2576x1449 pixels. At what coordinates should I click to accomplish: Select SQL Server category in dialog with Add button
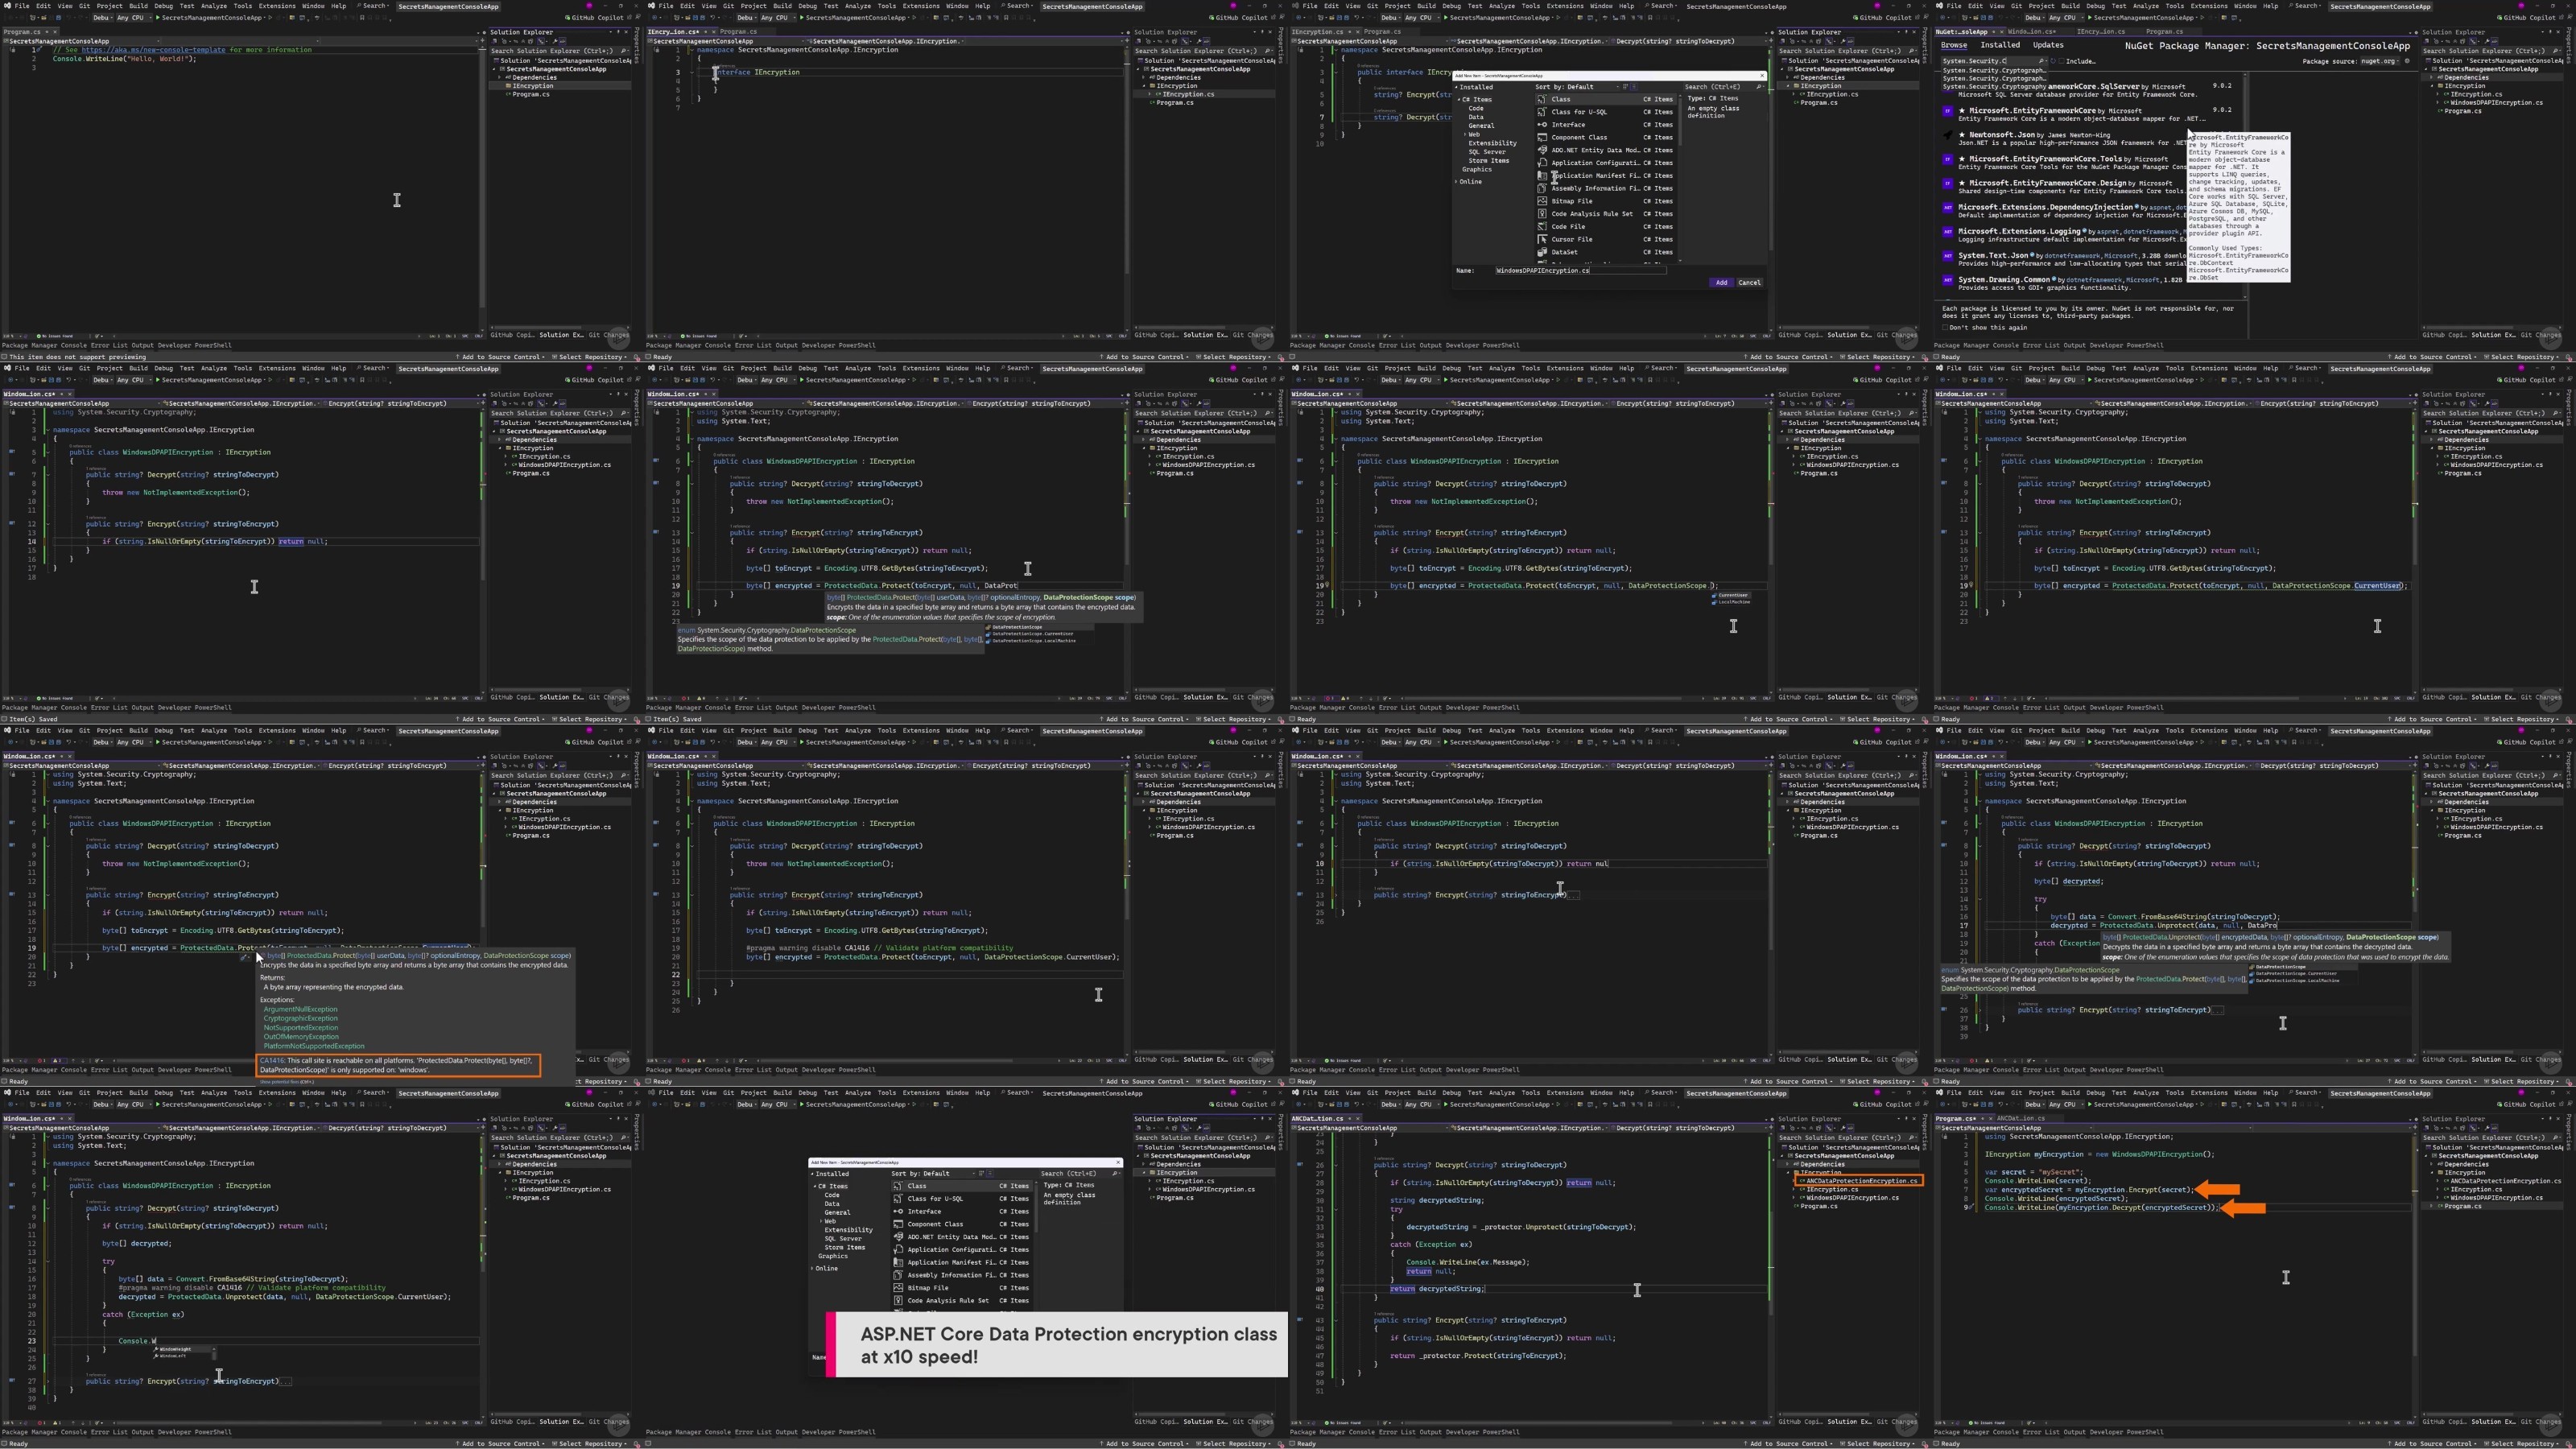click(1487, 152)
